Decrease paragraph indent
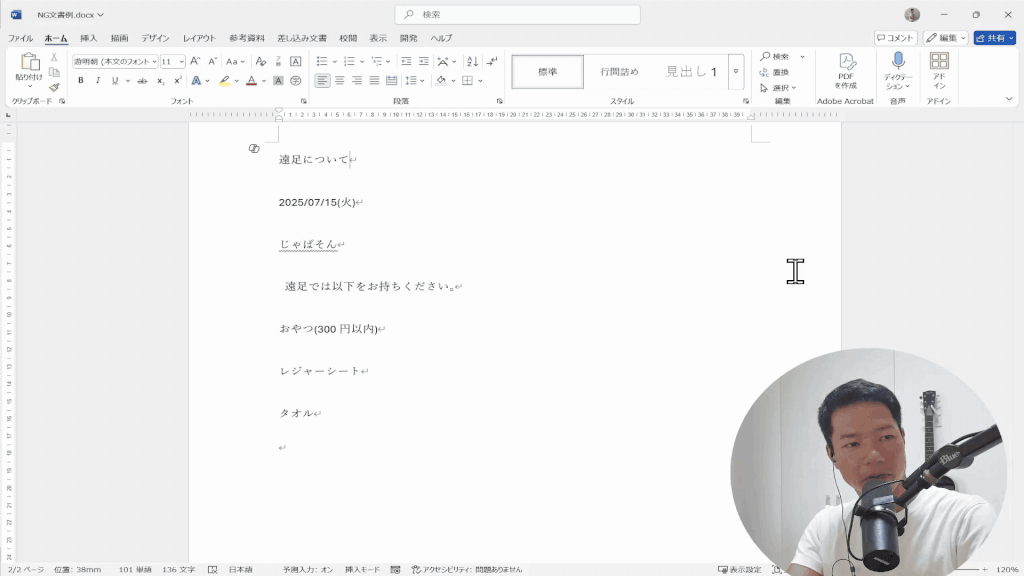Image resolution: width=1024 pixels, height=576 pixels. coord(406,61)
